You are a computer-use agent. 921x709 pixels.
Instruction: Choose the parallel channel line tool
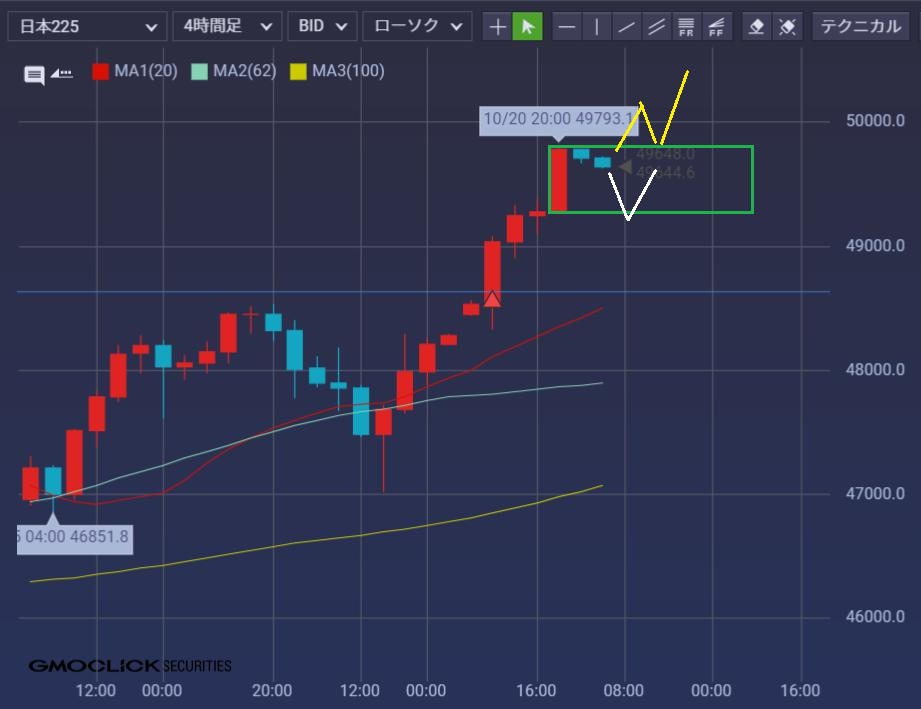point(657,27)
